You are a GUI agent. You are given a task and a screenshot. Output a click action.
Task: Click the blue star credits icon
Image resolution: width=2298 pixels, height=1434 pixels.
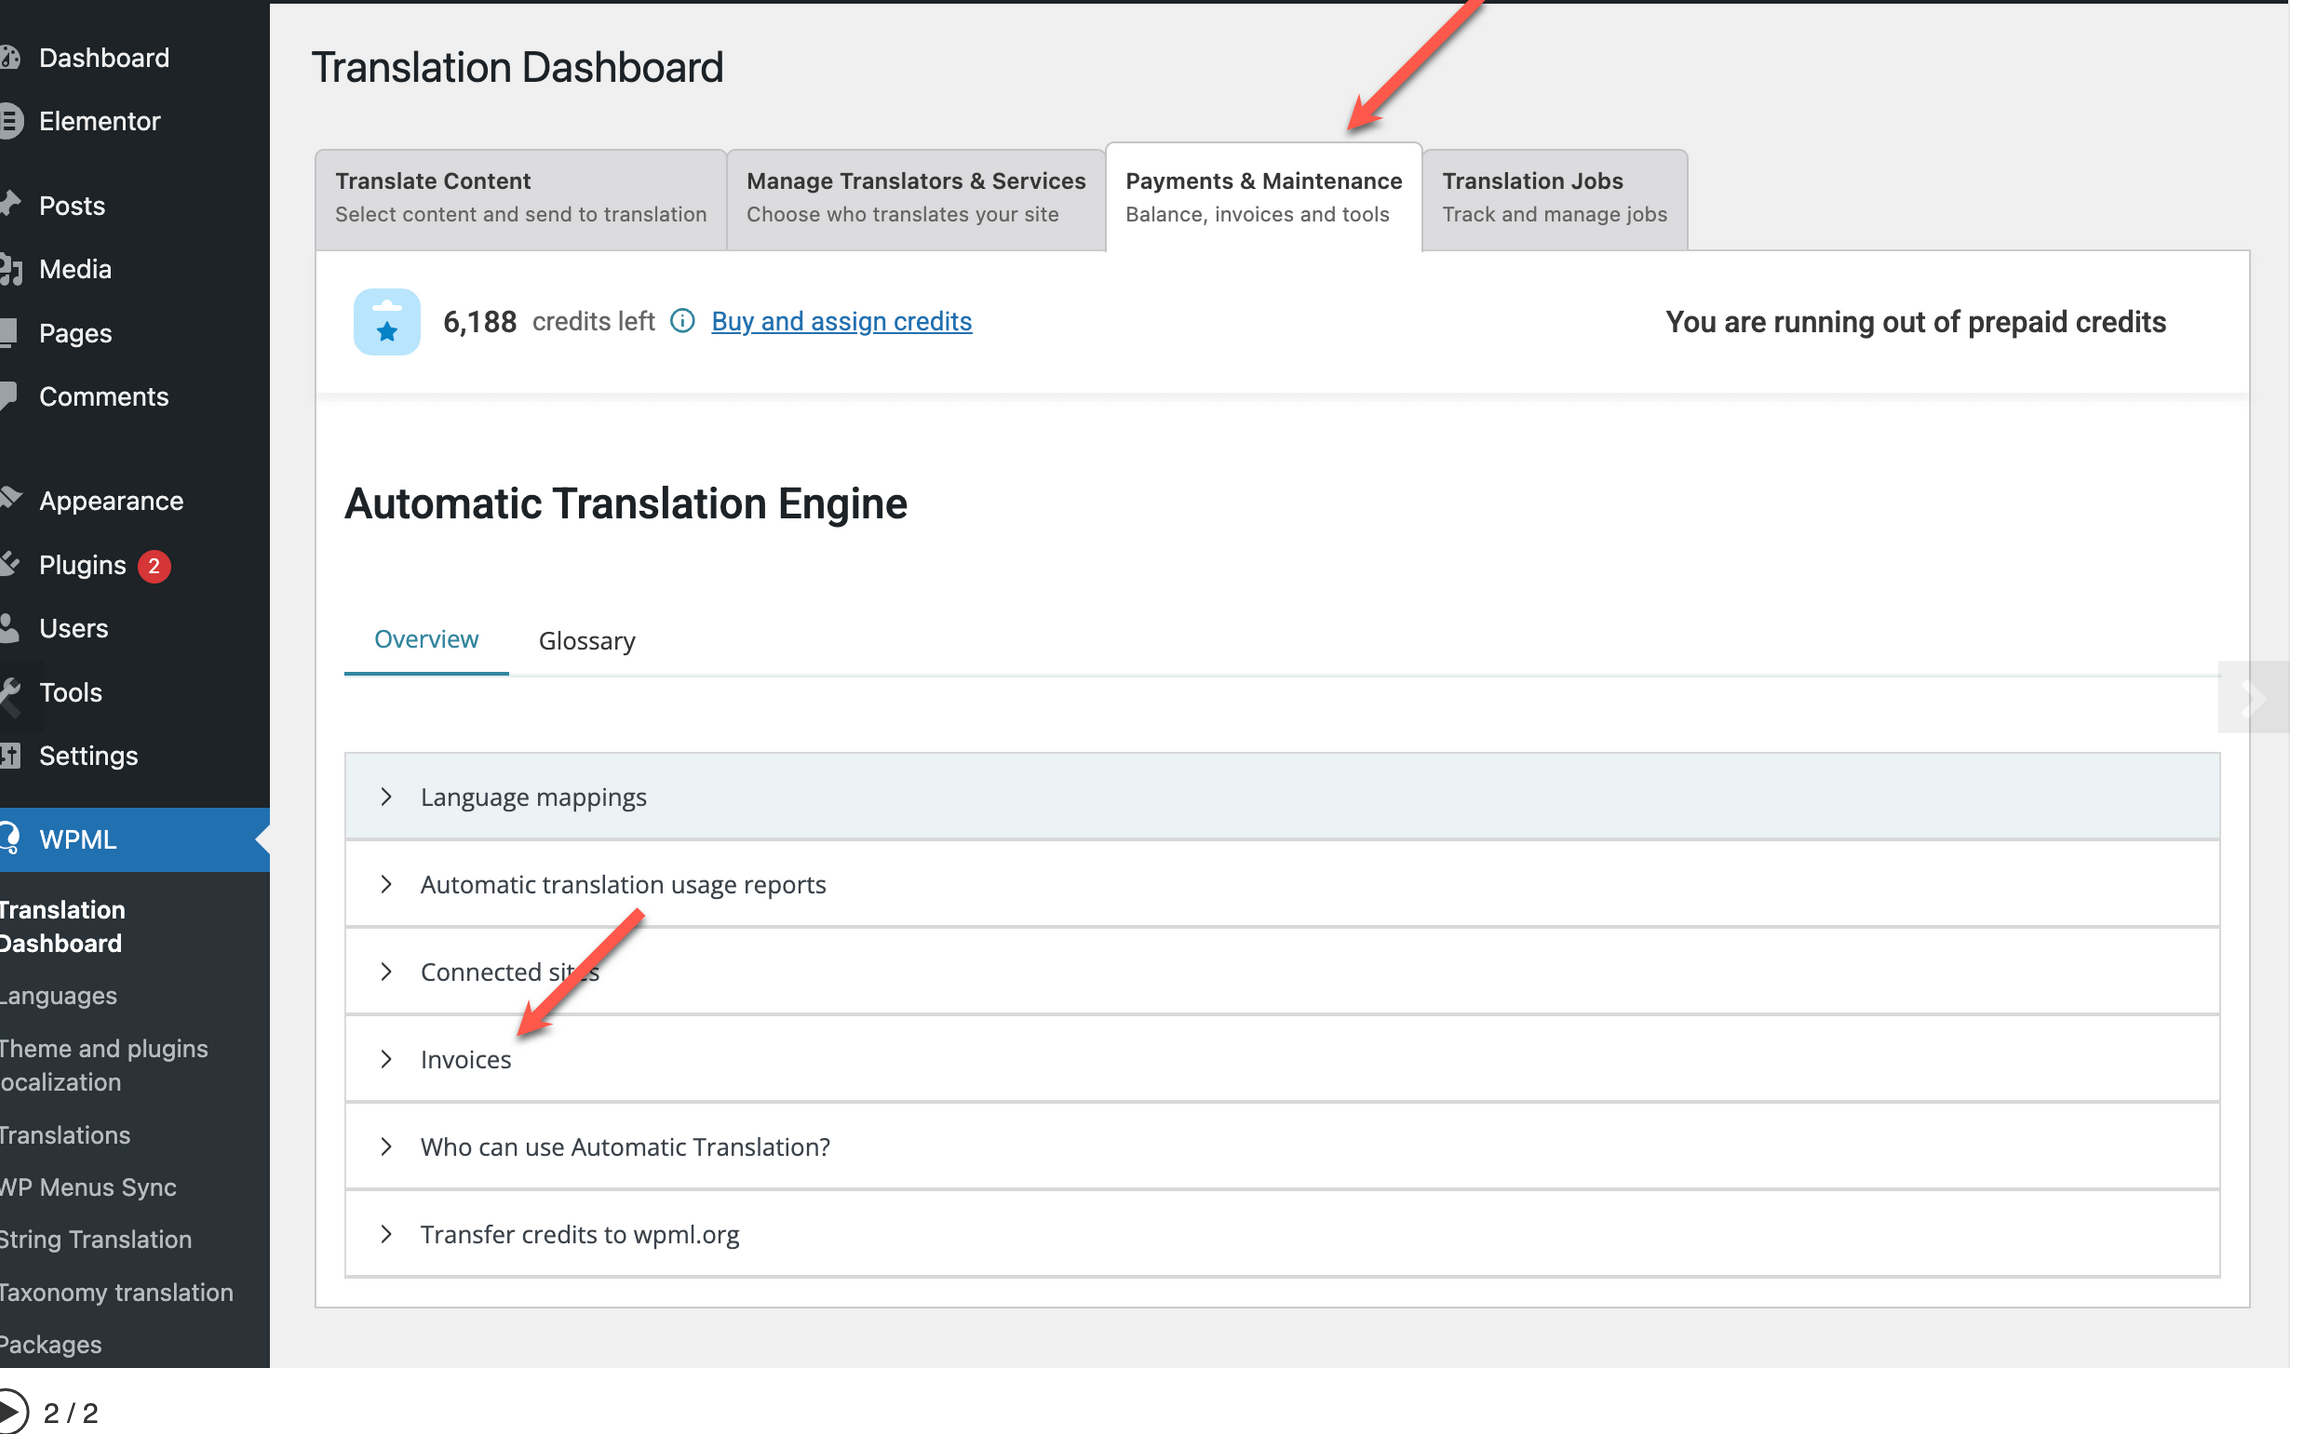tap(387, 322)
